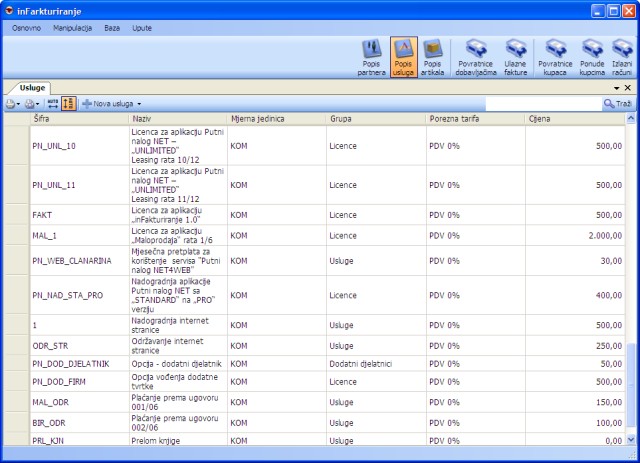The image size is (640, 463).
Task: Click the scrollbar up arrow
Action: (631, 119)
